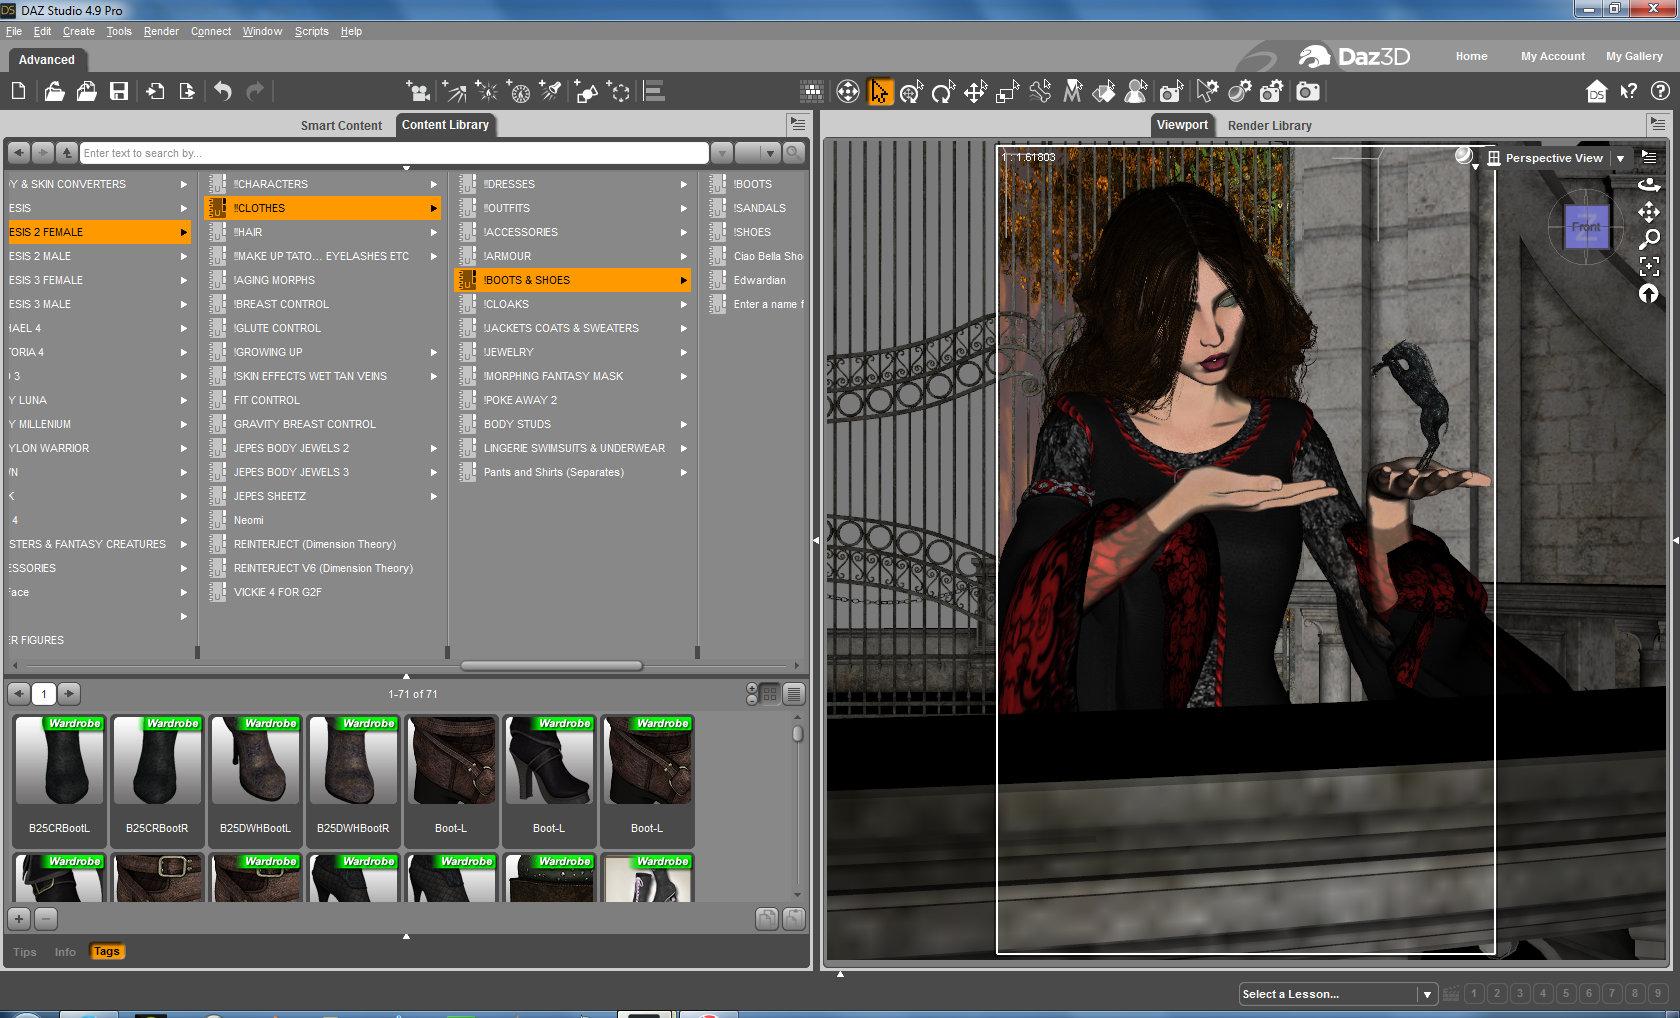Expand the !JEWELRY folder arrow
Image resolution: width=1680 pixels, height=1018 pixels.
point(683,352)
